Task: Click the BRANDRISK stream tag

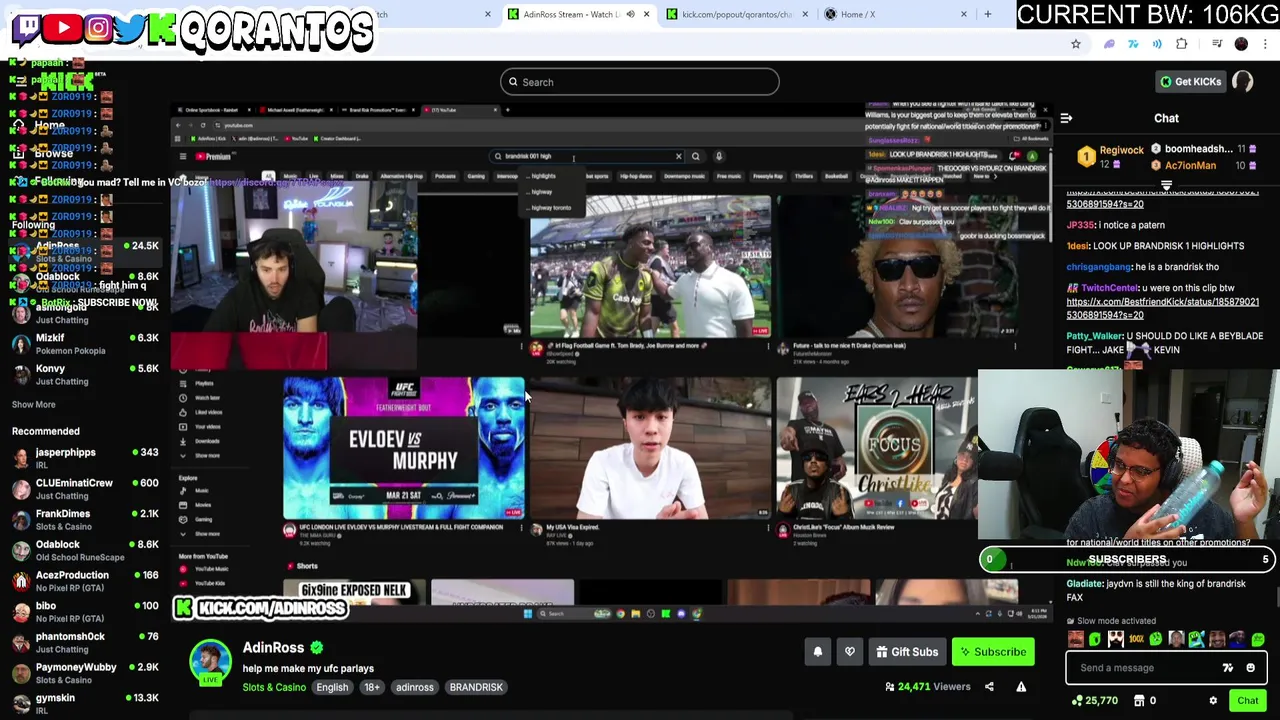Action: (476, 687)
